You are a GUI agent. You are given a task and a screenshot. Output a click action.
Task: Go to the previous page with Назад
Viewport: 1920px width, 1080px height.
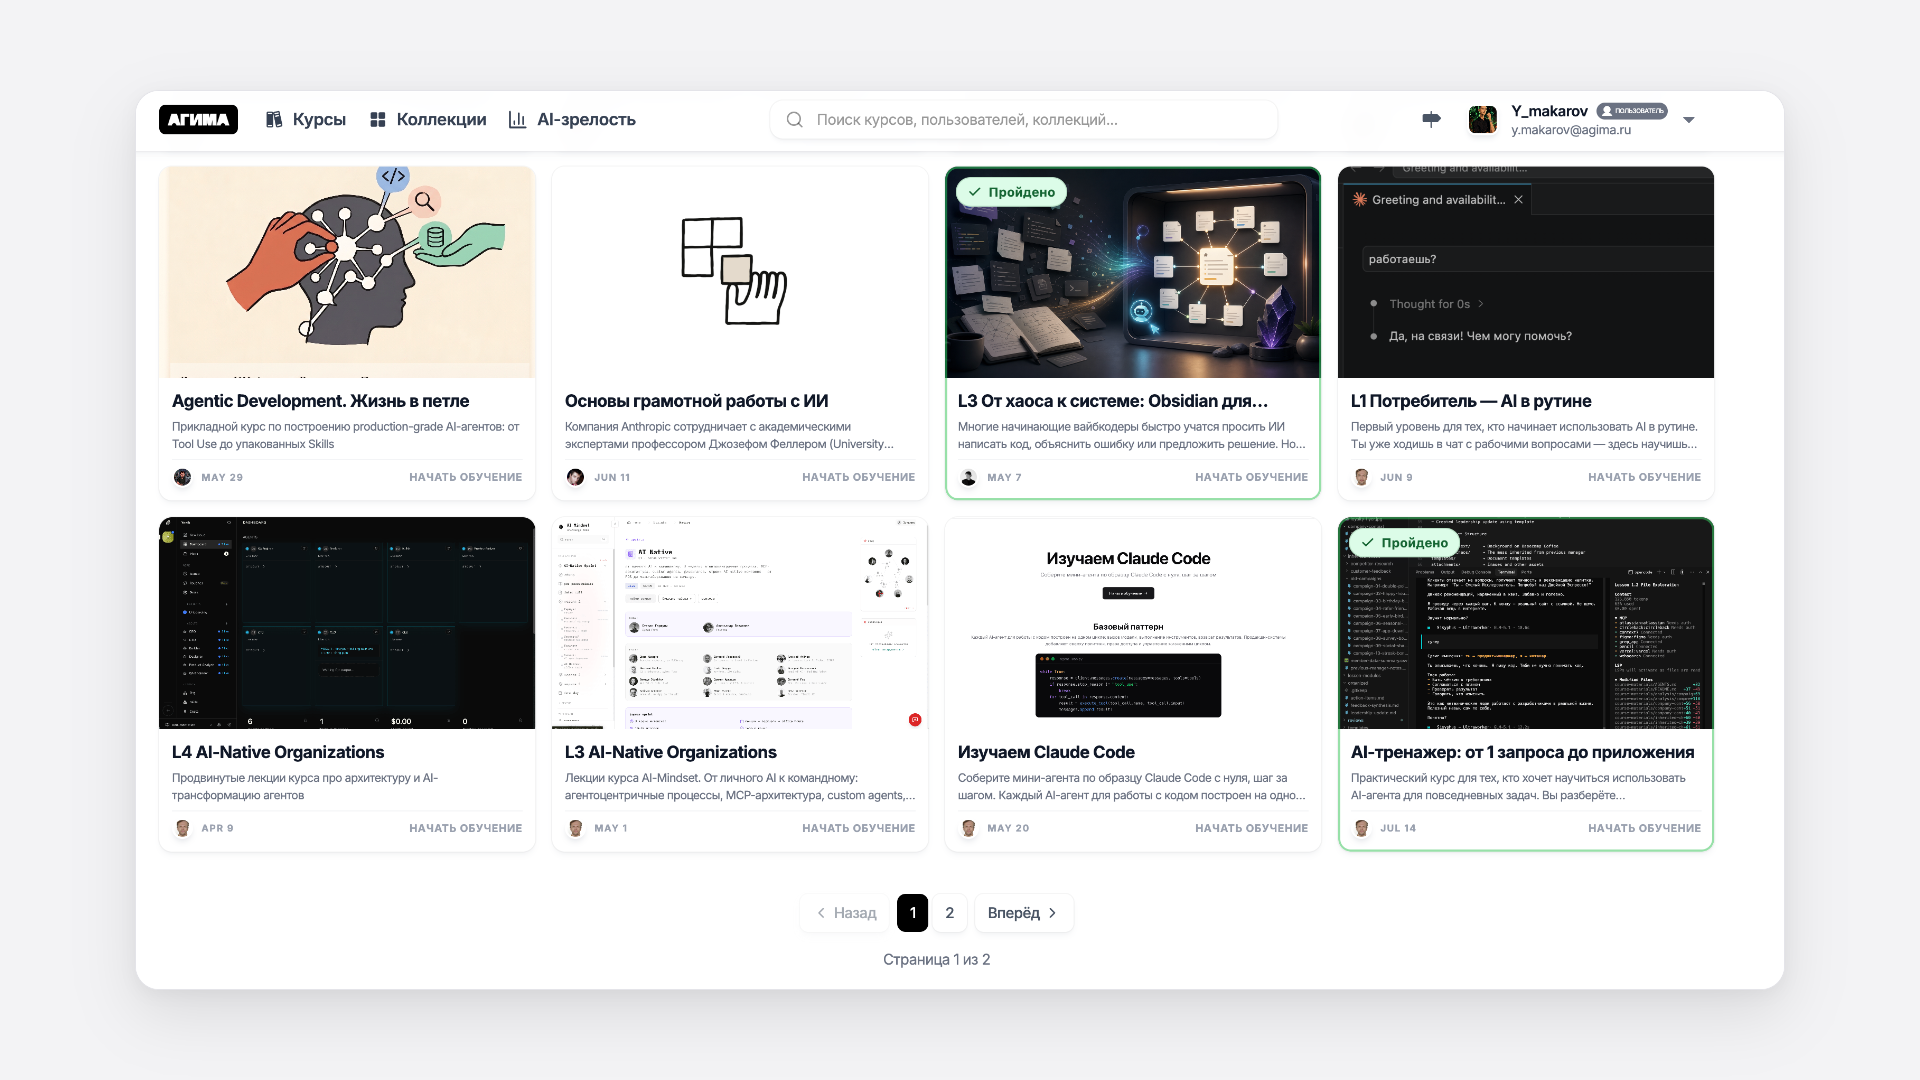coord(846,913)
